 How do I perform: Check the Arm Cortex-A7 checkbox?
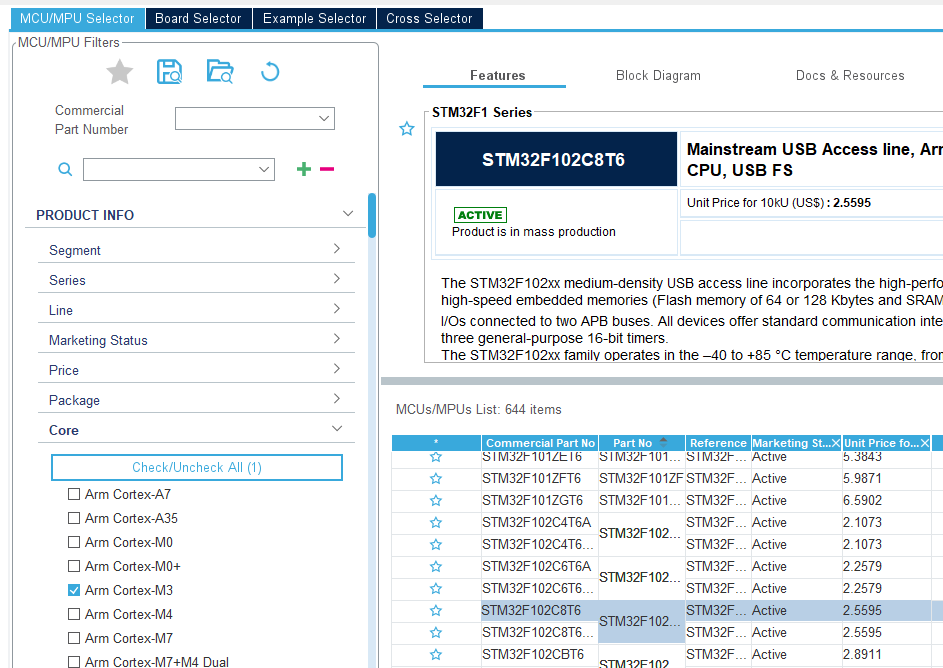pyautogui.click(x=74, y=494)
